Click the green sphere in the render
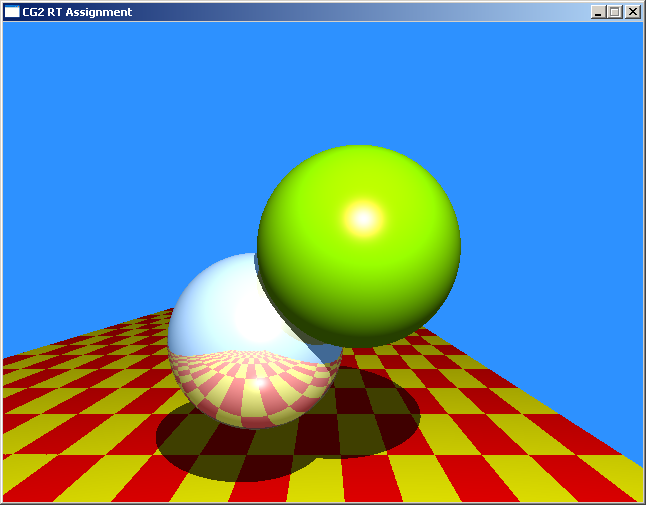 359,246
